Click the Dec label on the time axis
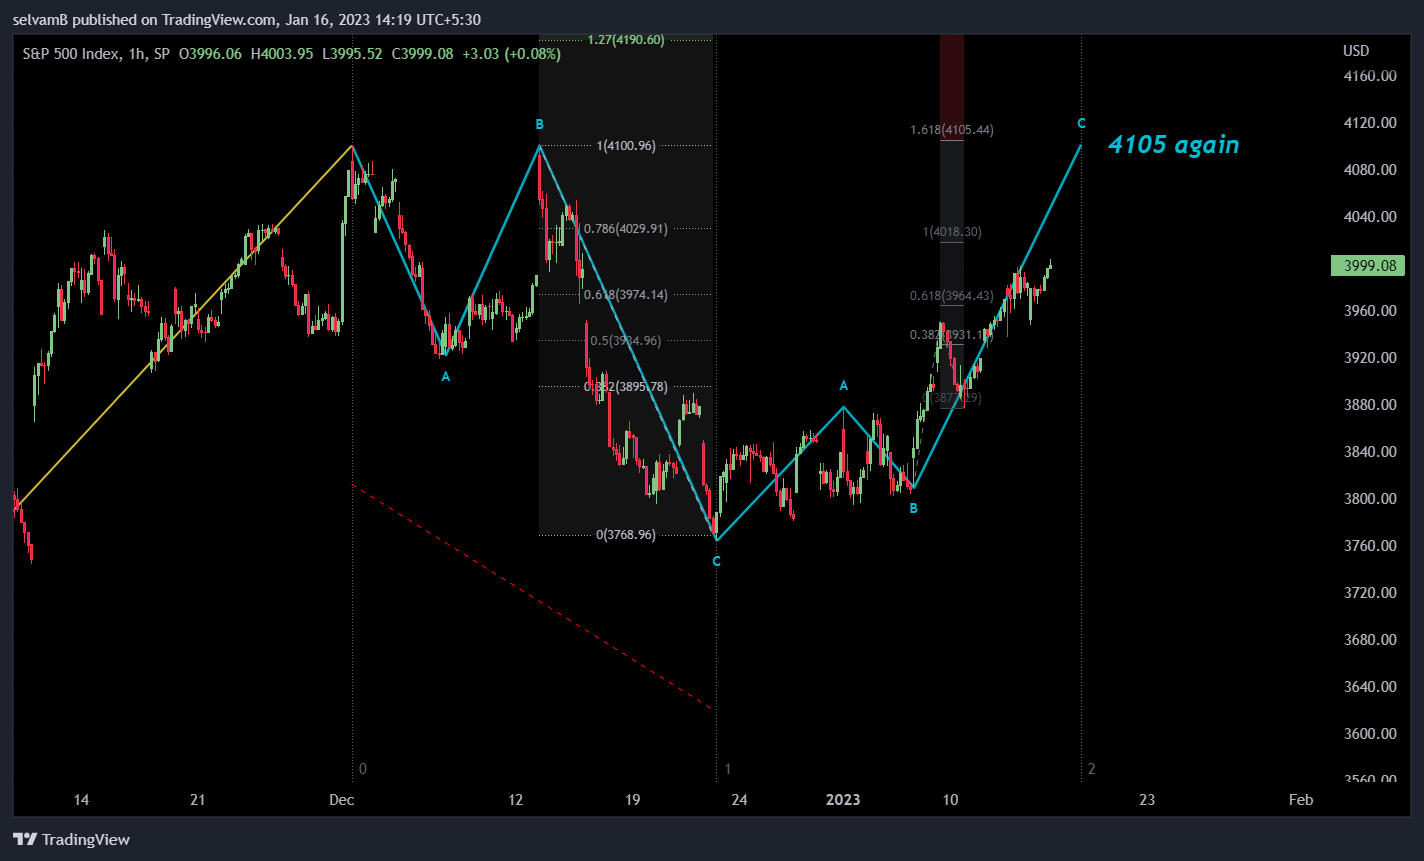The width and height of the screenshot is (1424, 861). (x=342, y=800)
